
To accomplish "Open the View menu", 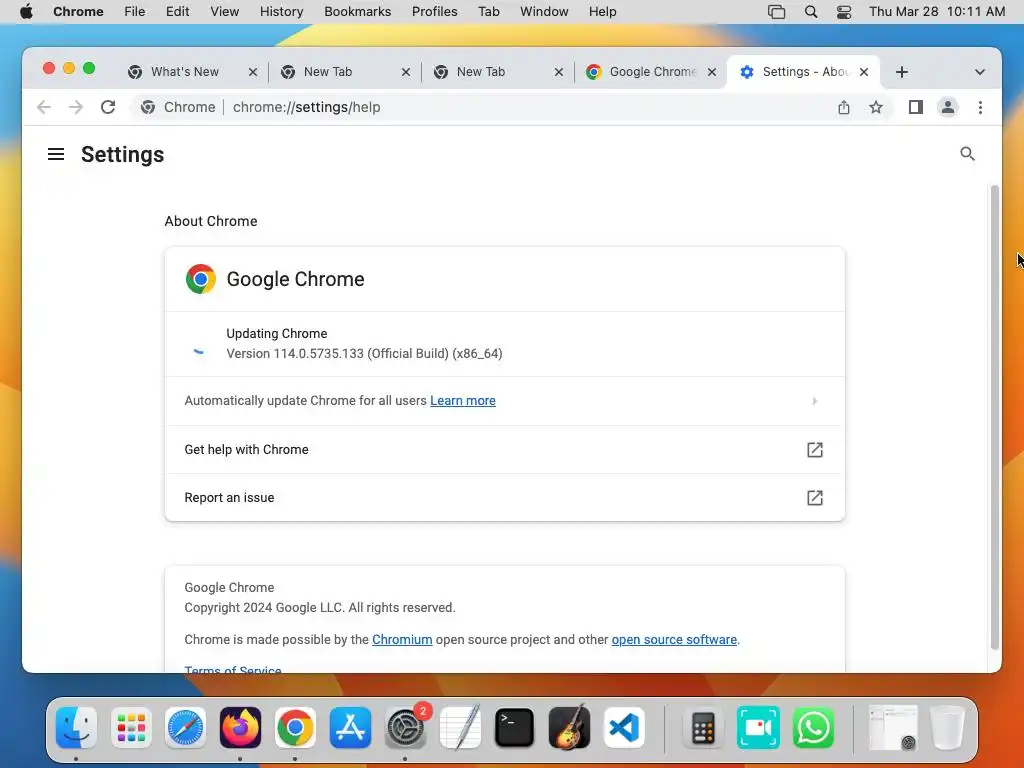I will tap(225, 12).
